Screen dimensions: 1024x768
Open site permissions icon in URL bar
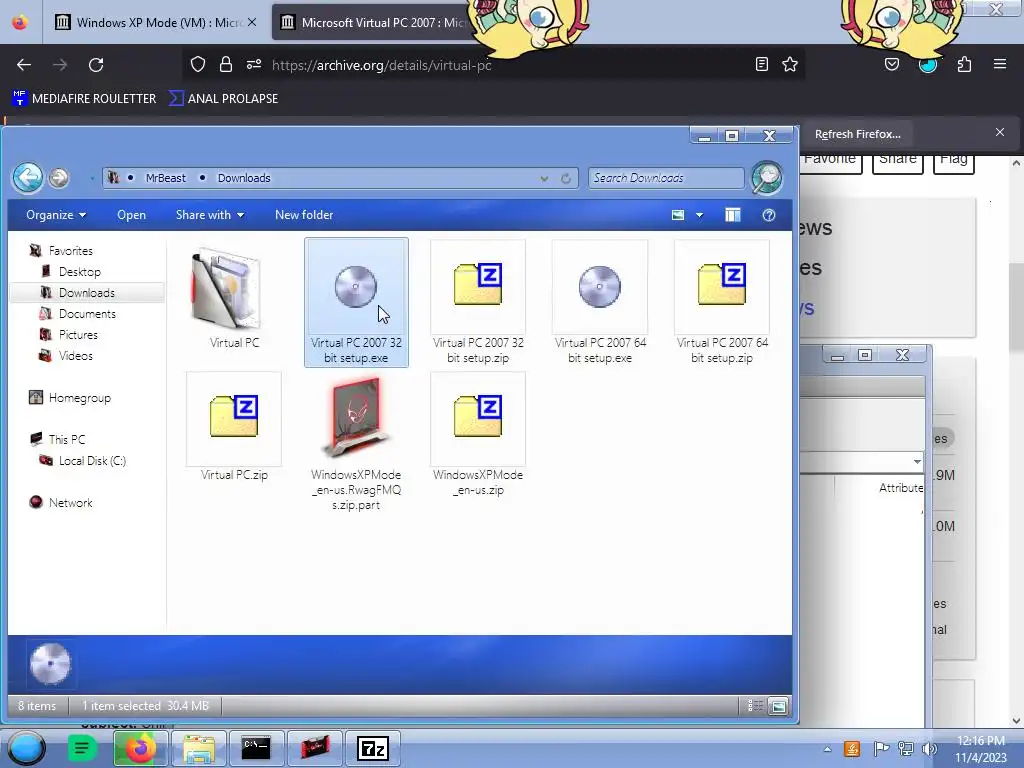[254, 64]
